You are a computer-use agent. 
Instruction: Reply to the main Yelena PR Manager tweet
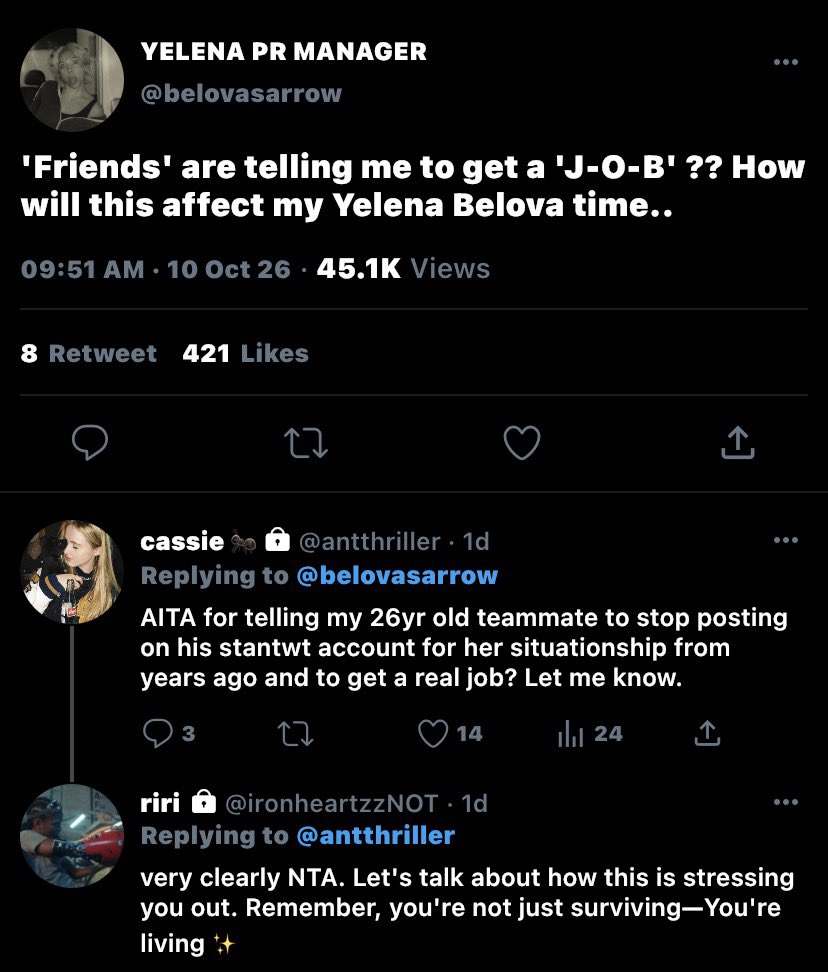pos(90,443)
